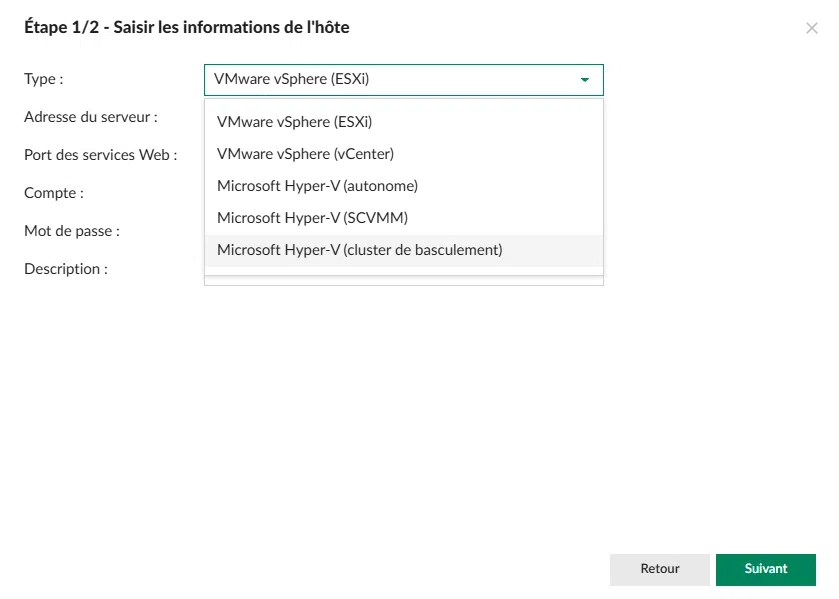Pick Microsoft Hyper-V (SCVMM) from list
The height and width of the screenshot is (599, 839).
pos(312,218)
